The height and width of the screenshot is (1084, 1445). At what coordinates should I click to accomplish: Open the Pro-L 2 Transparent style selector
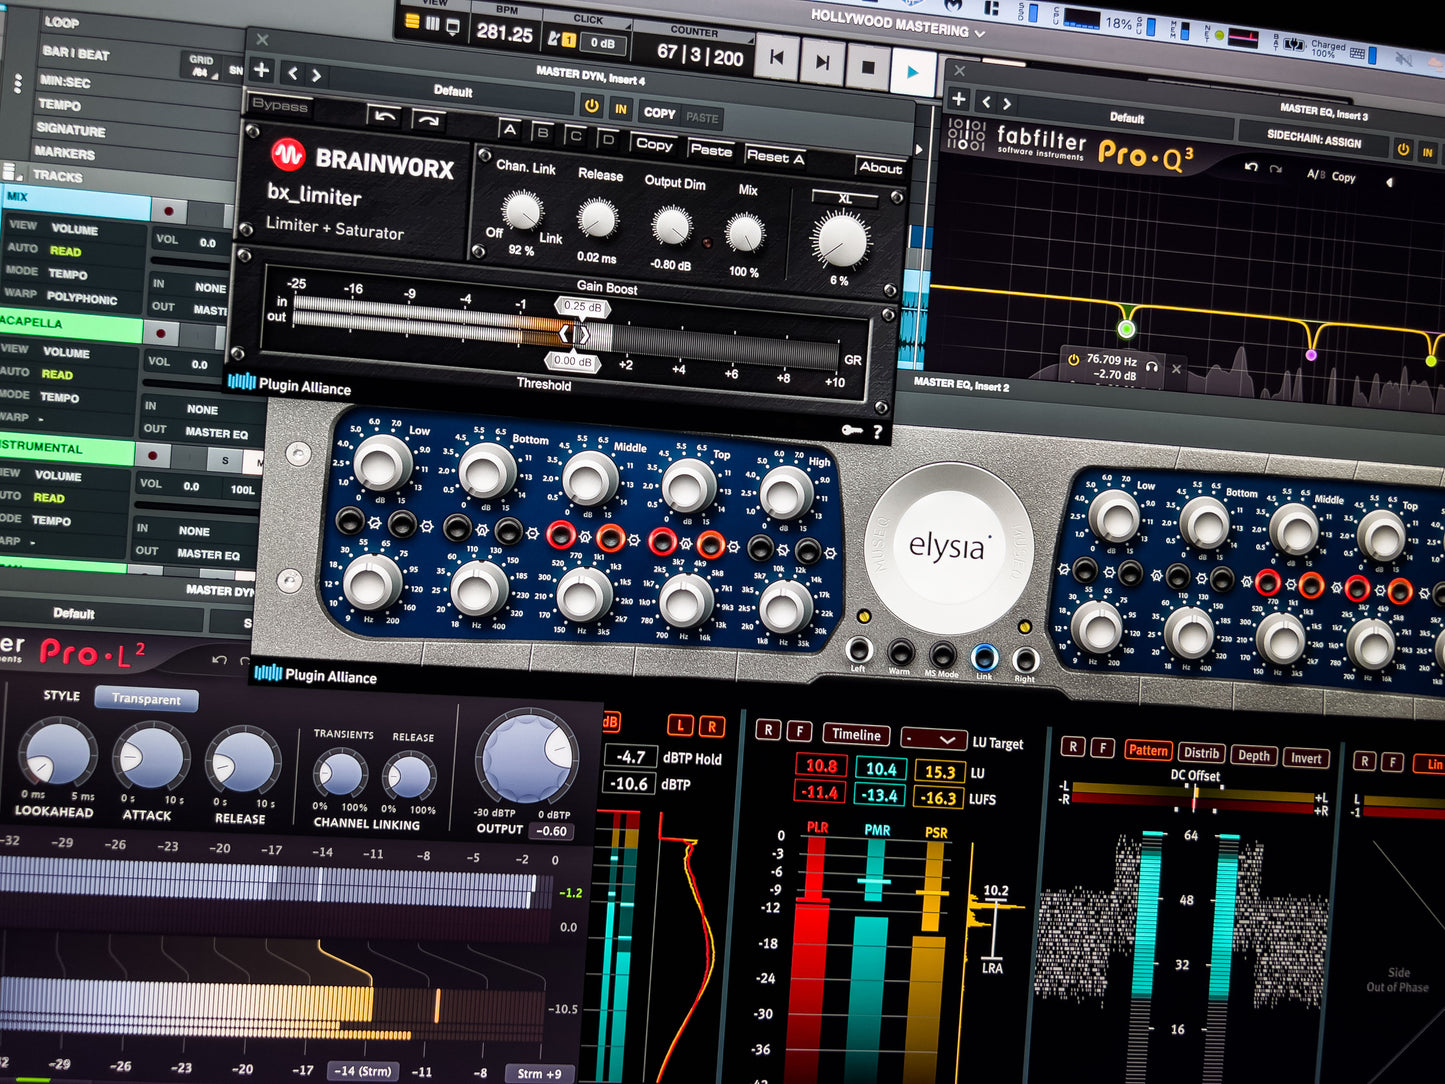click(146, 699)
